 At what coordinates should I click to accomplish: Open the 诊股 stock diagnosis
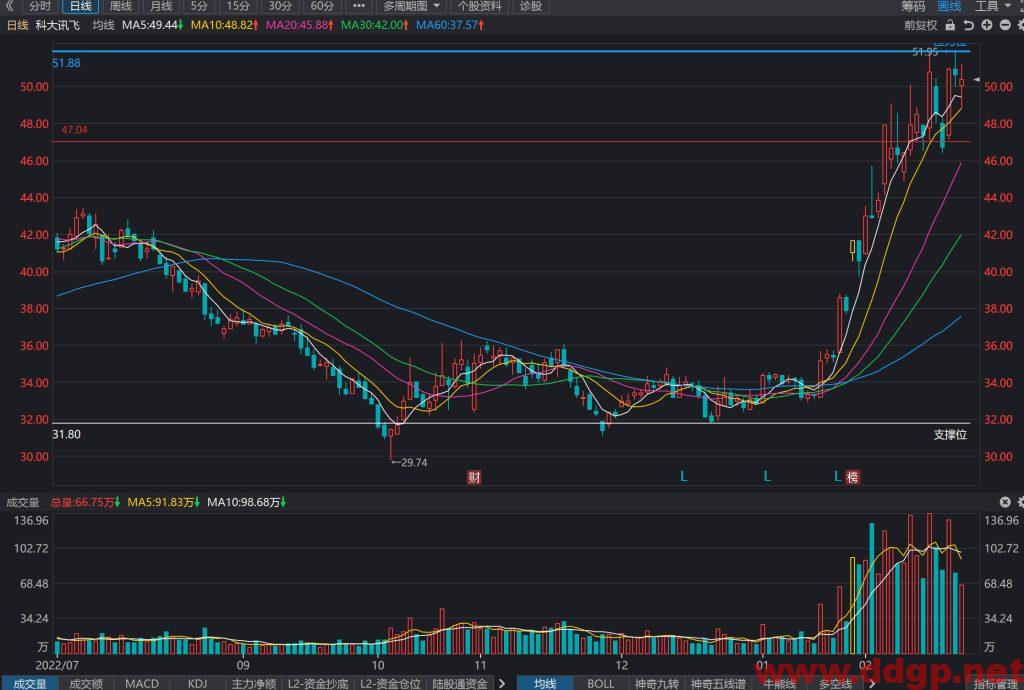pos(531,7)
